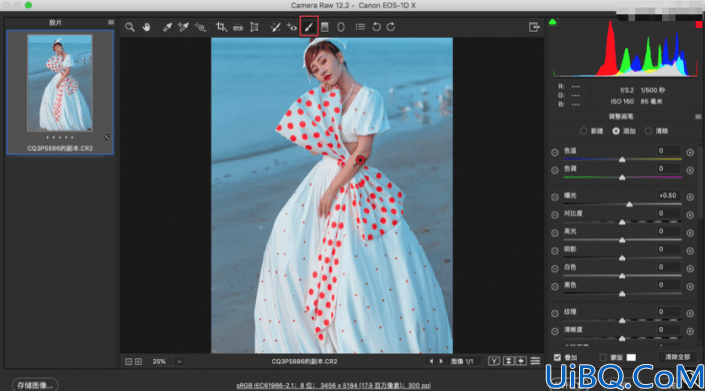
Task: Rotate image counterclockwise
Action: [x=376, y=27]
